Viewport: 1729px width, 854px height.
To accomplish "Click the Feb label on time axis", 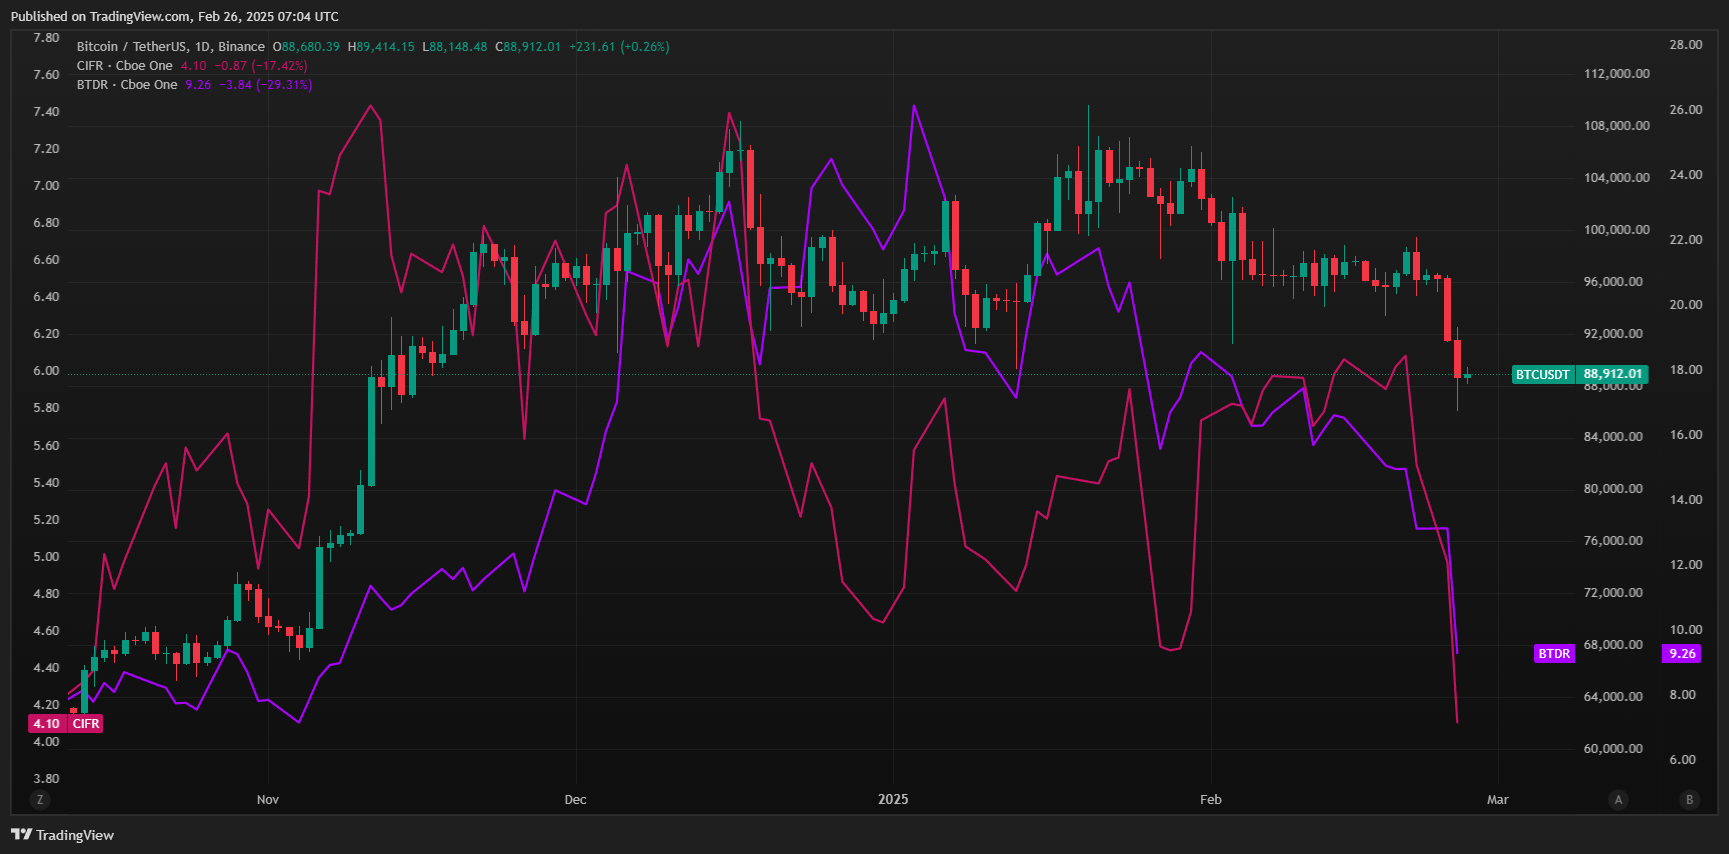I will [1210, 800].
